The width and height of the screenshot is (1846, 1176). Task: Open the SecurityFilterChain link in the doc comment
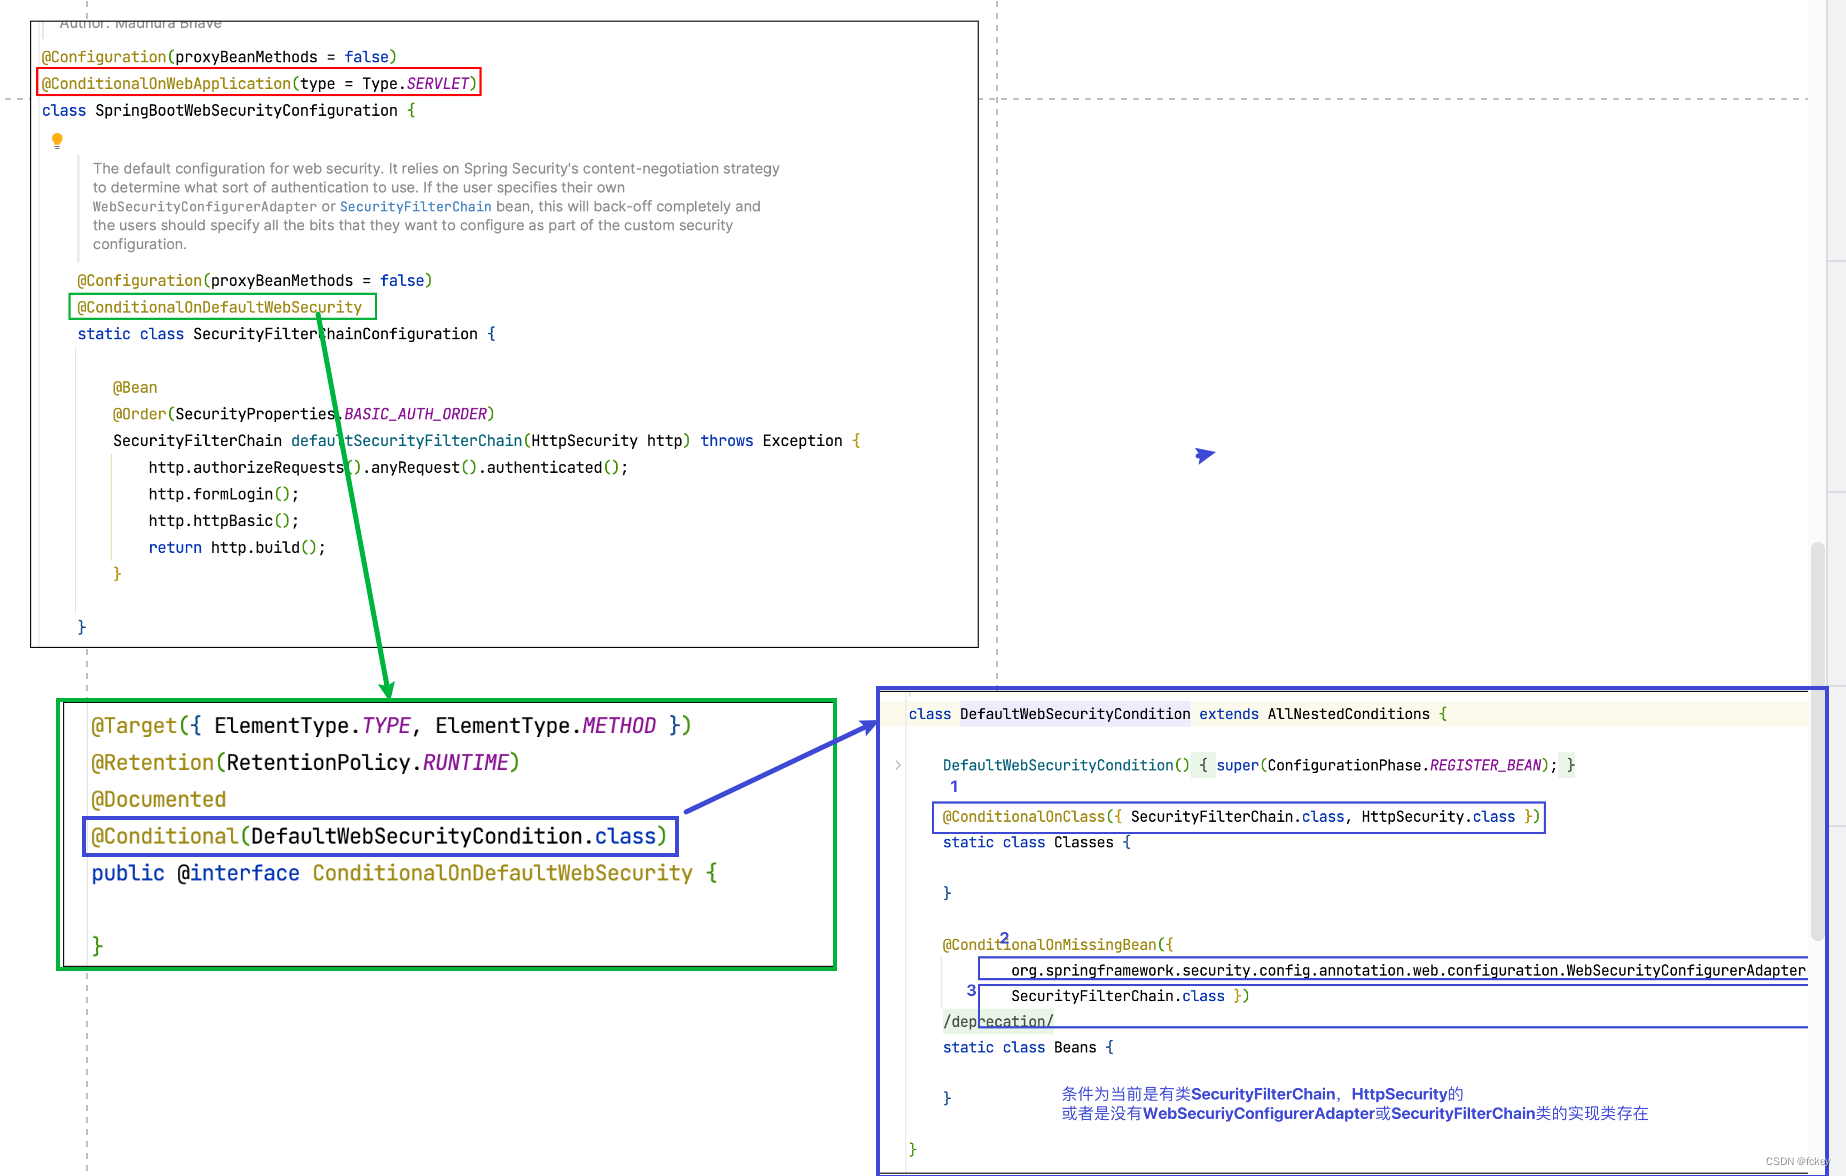[415, 207]
